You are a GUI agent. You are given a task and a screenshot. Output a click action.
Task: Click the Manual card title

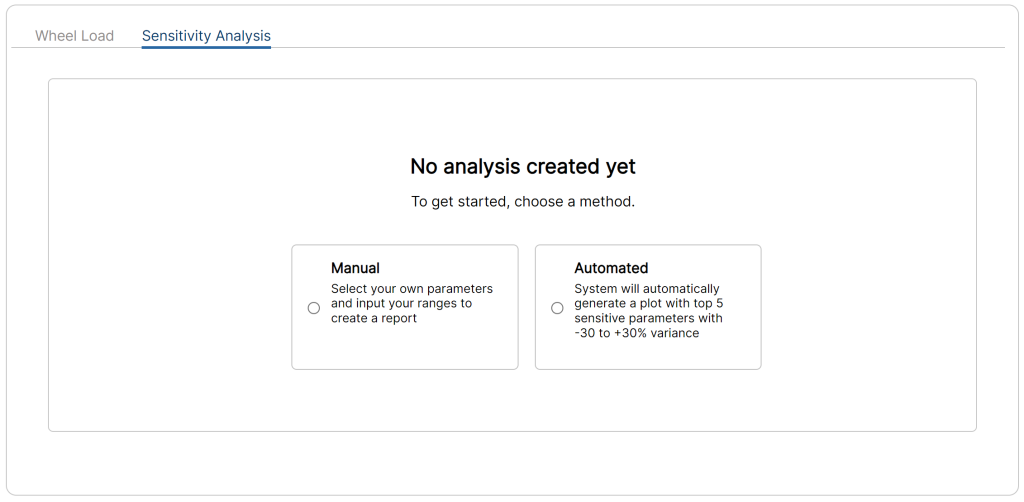(x=355, y=268)
